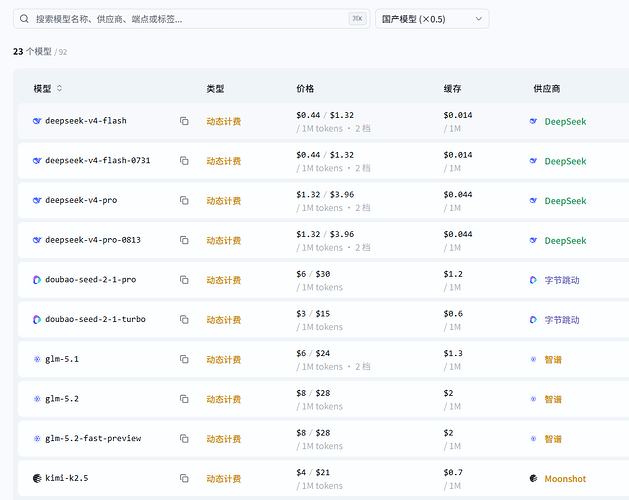The image size is (629, 500).
Task: Focus the model search input field
Action: coord(191,19)
